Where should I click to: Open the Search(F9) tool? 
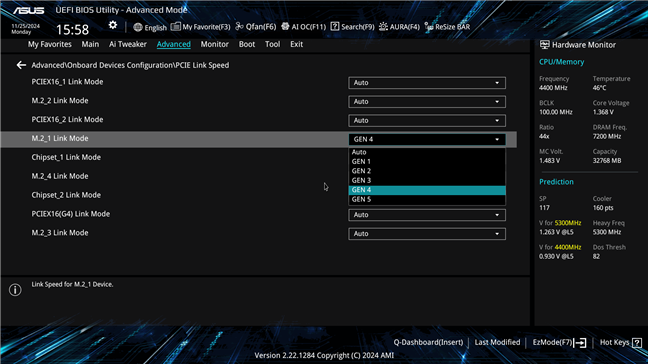(x=353, y=27)
